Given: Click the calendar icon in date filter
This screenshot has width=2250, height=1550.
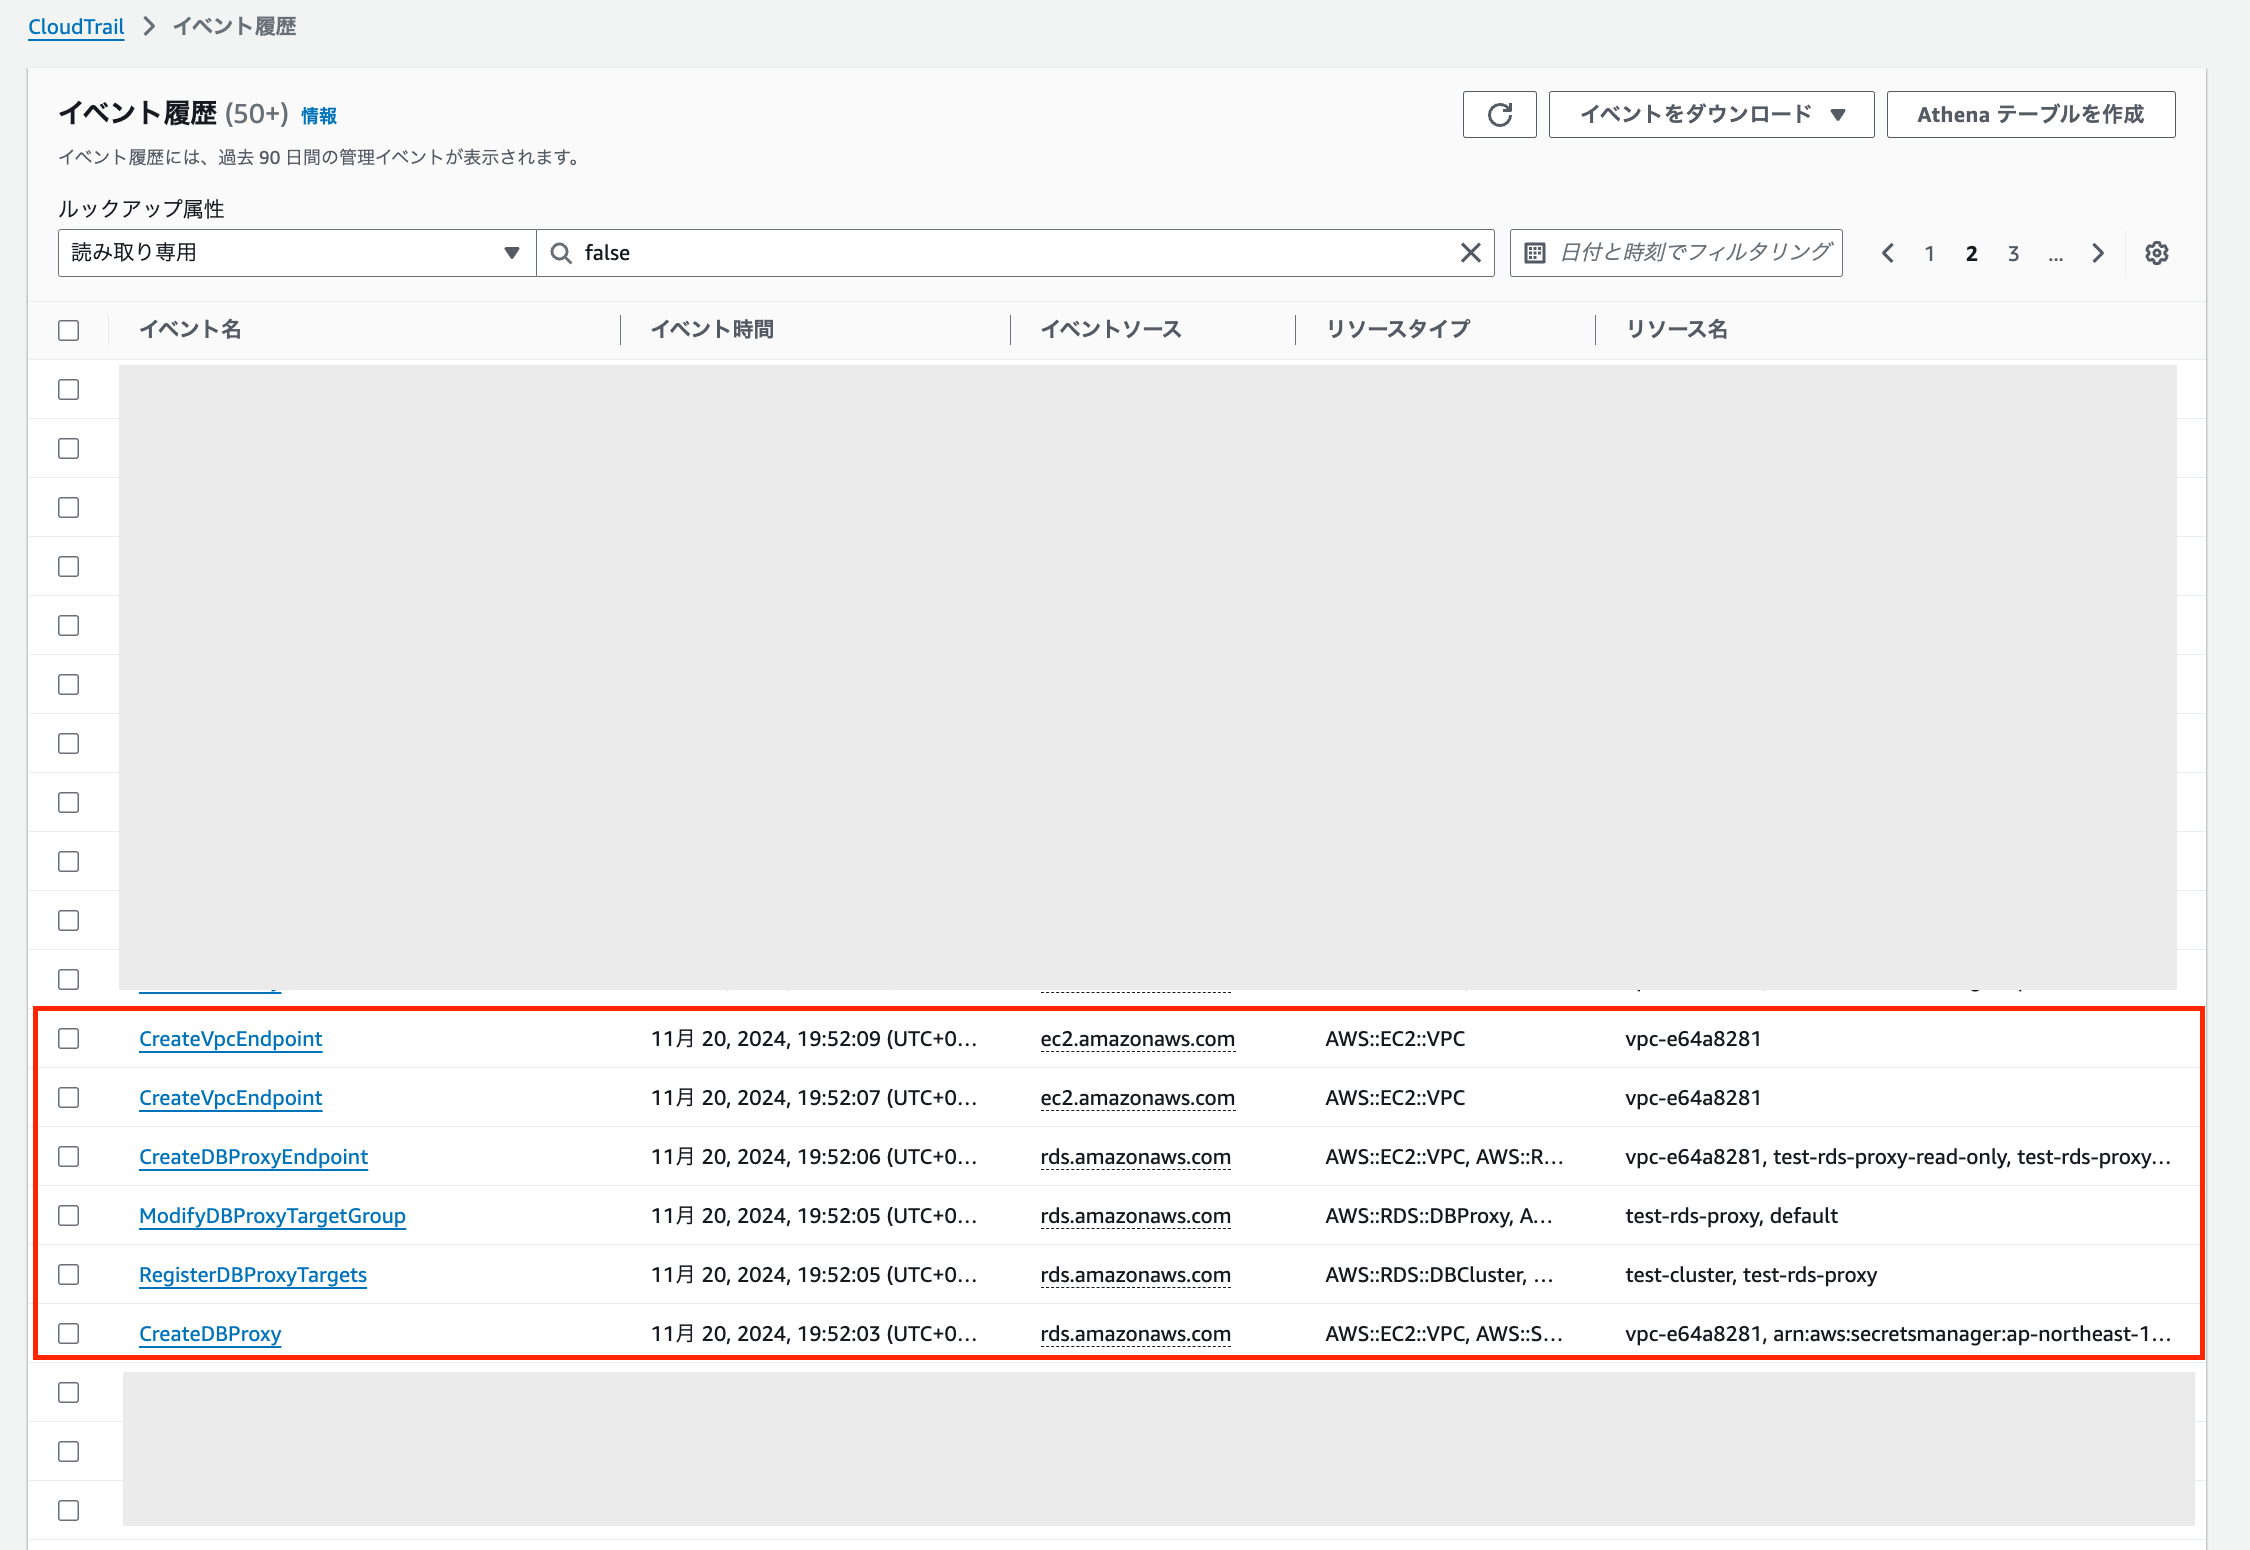Looking at the screenshot, I should point(1535,253).
